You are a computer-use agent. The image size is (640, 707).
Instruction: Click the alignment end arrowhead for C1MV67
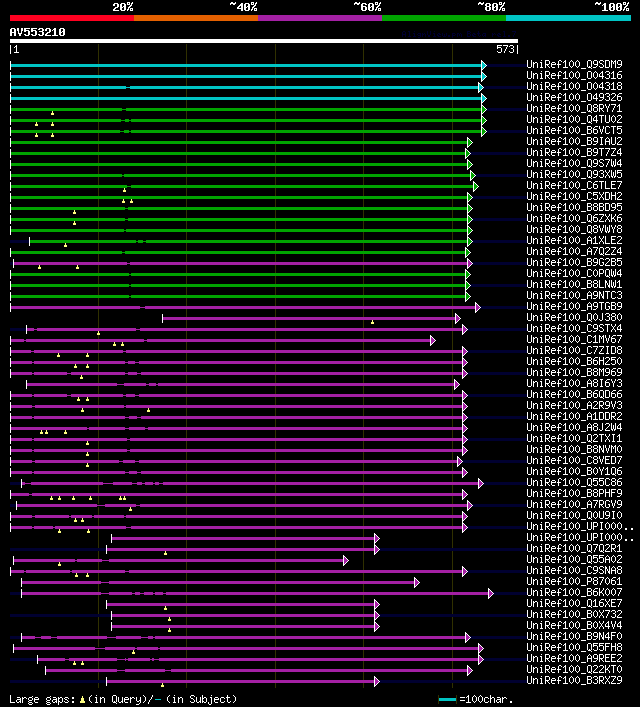click(433, 340)
